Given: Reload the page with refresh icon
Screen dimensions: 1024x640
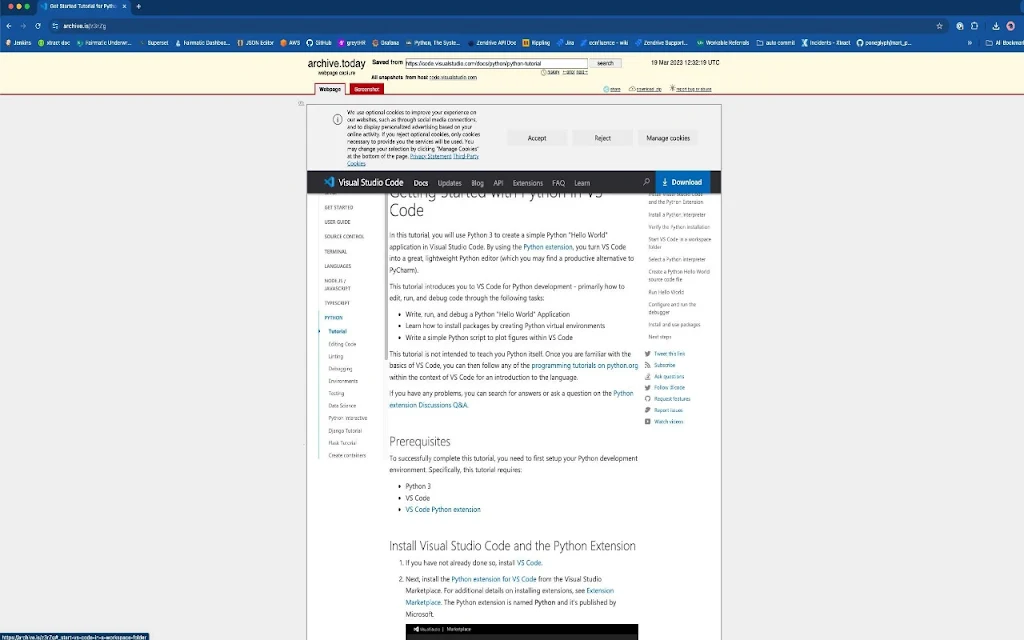Looking at the screenshot, I should [x=38, y=26].
